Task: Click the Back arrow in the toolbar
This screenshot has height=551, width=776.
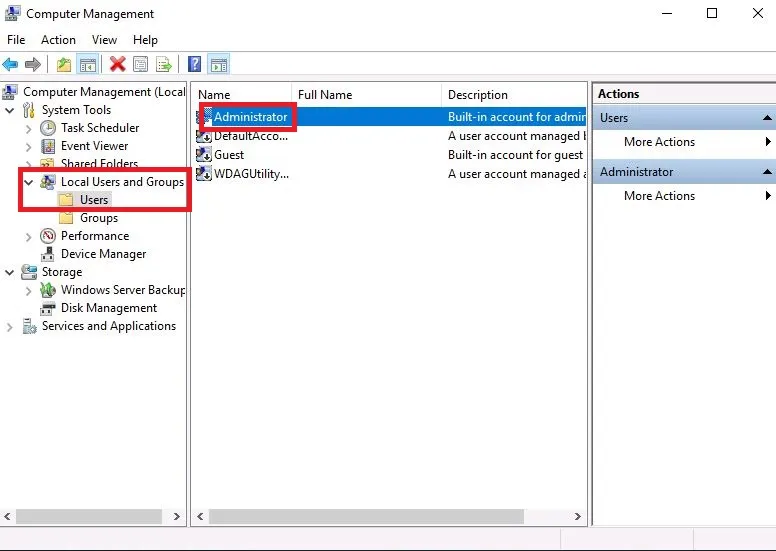Action: click(11, 65)
